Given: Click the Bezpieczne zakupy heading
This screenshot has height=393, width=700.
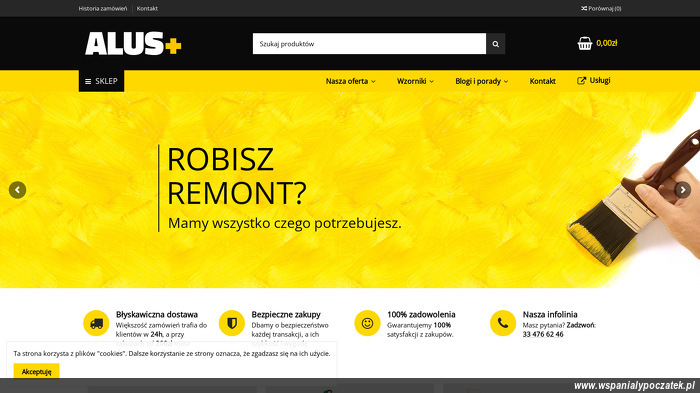Looking at the screenshot, I should [286, 314].
